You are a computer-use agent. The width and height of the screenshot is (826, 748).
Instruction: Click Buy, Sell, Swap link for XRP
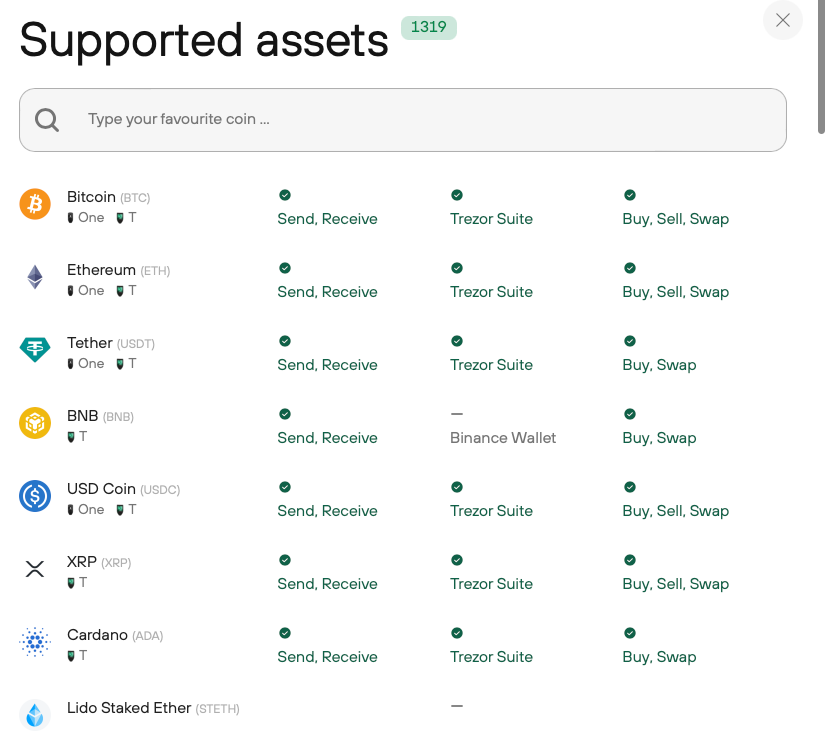675,583
